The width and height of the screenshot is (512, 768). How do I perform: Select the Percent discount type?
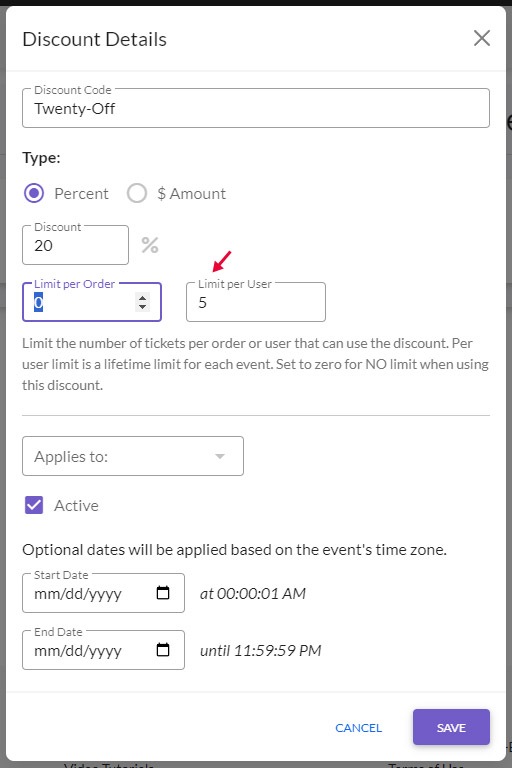coord(34,193)
